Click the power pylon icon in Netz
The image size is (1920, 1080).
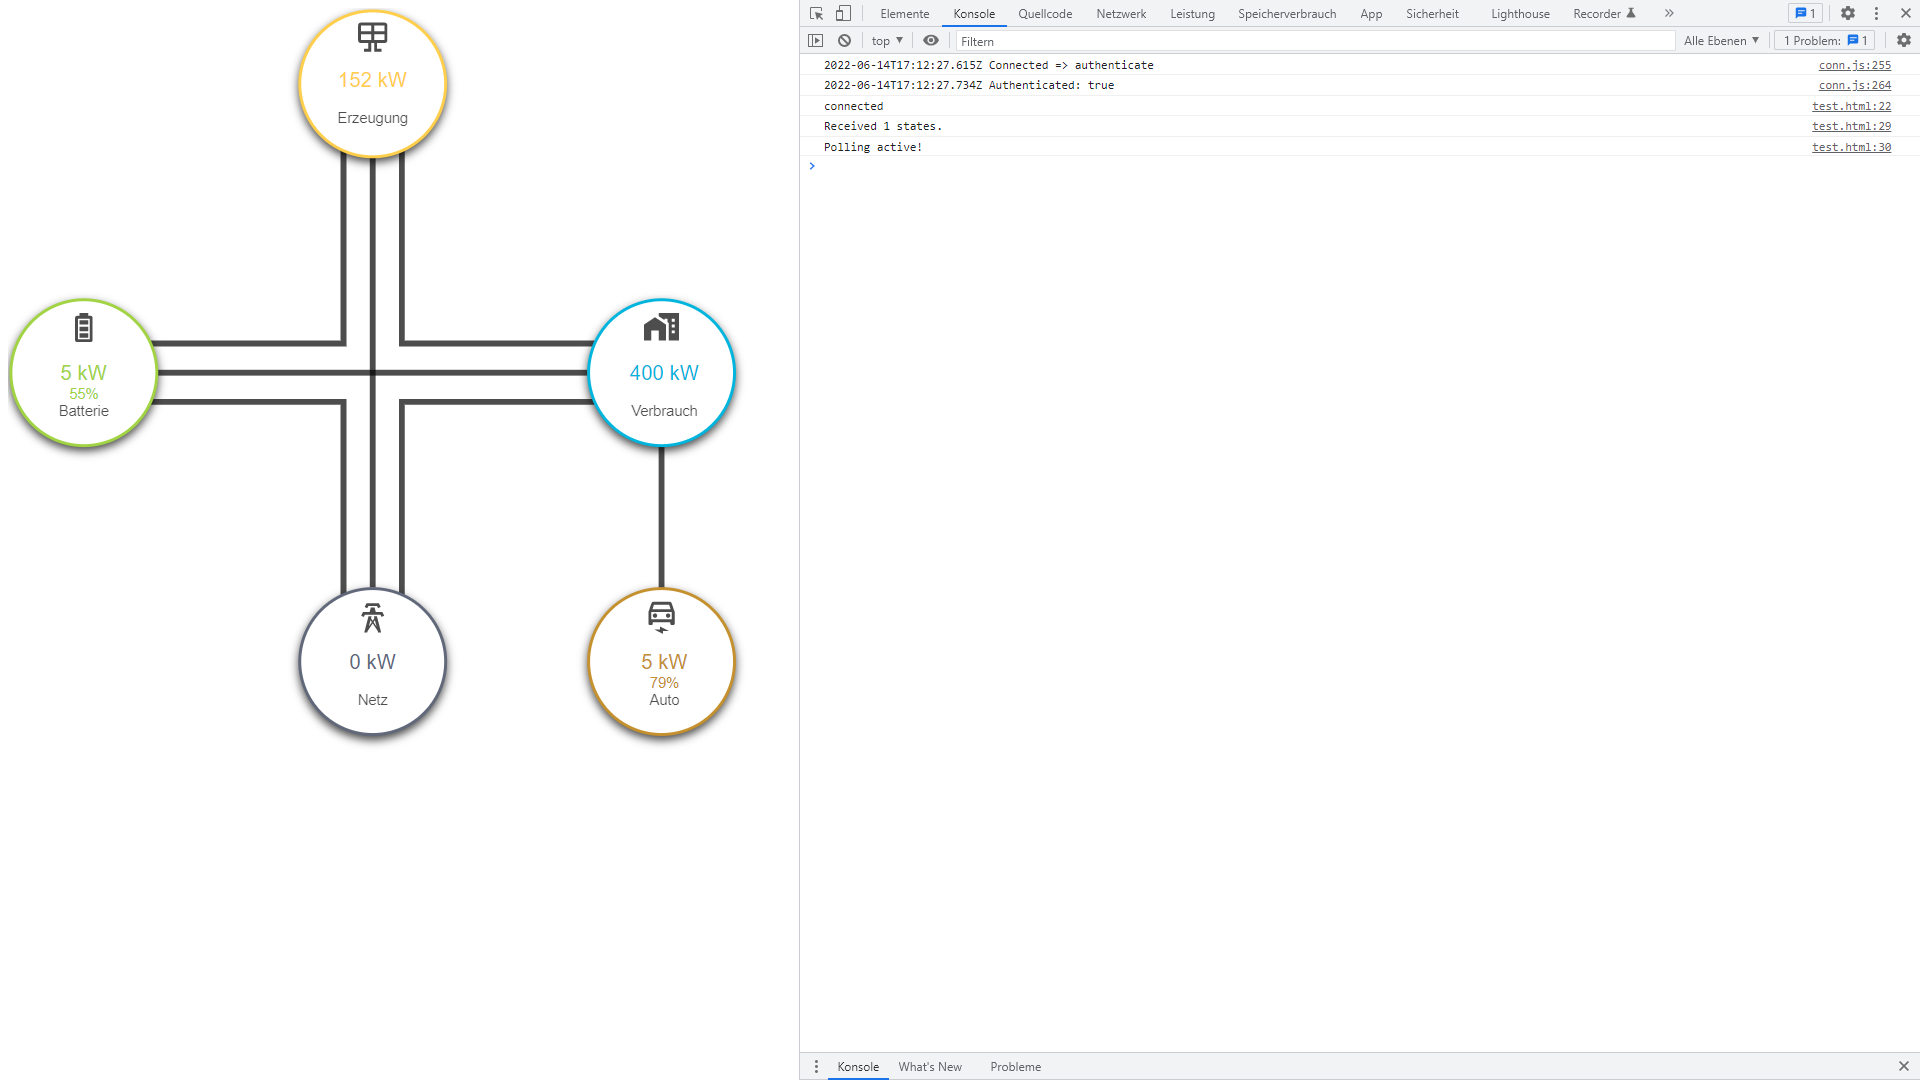point(372,617)
